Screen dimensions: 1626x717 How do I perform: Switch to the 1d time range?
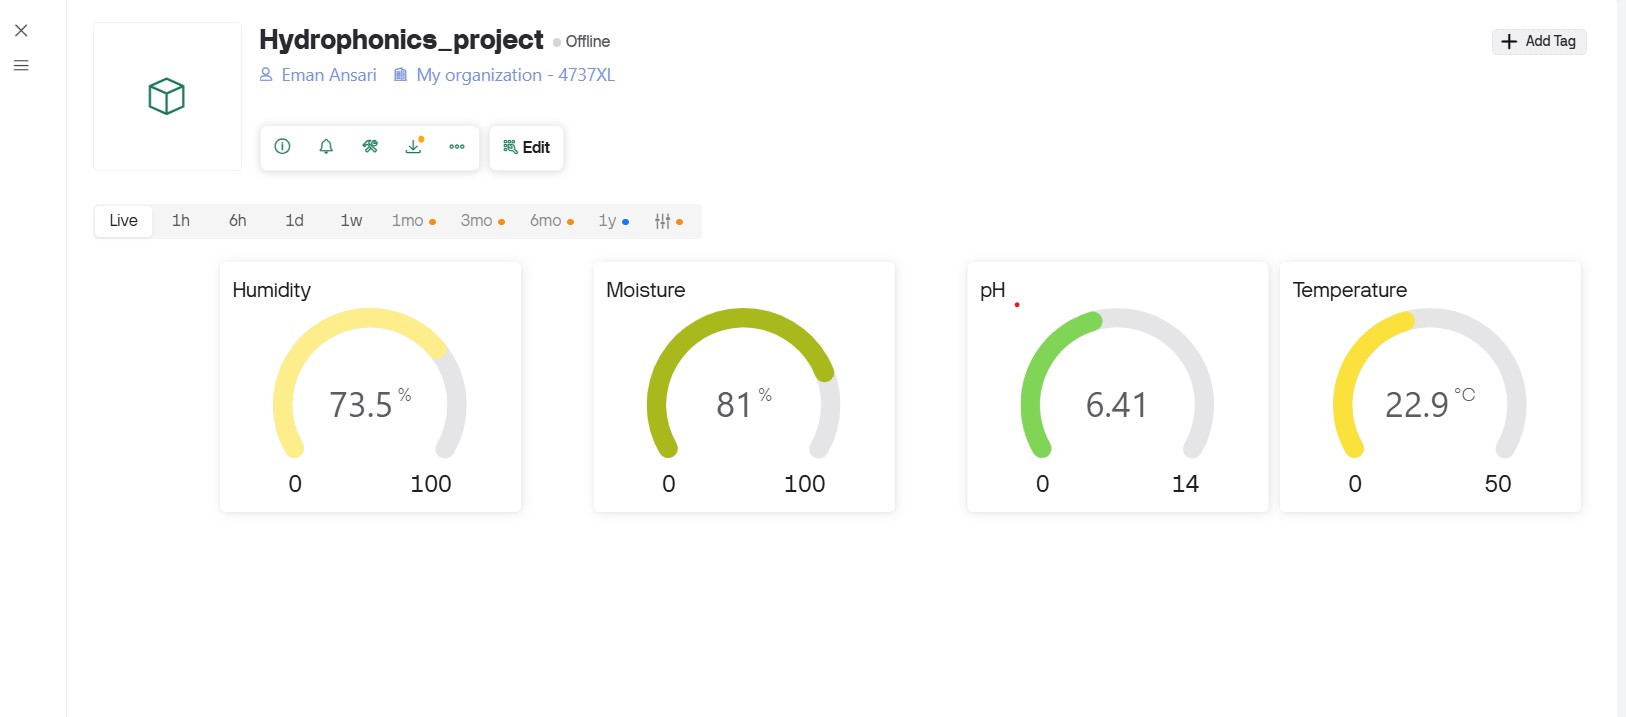click(294, 221)
